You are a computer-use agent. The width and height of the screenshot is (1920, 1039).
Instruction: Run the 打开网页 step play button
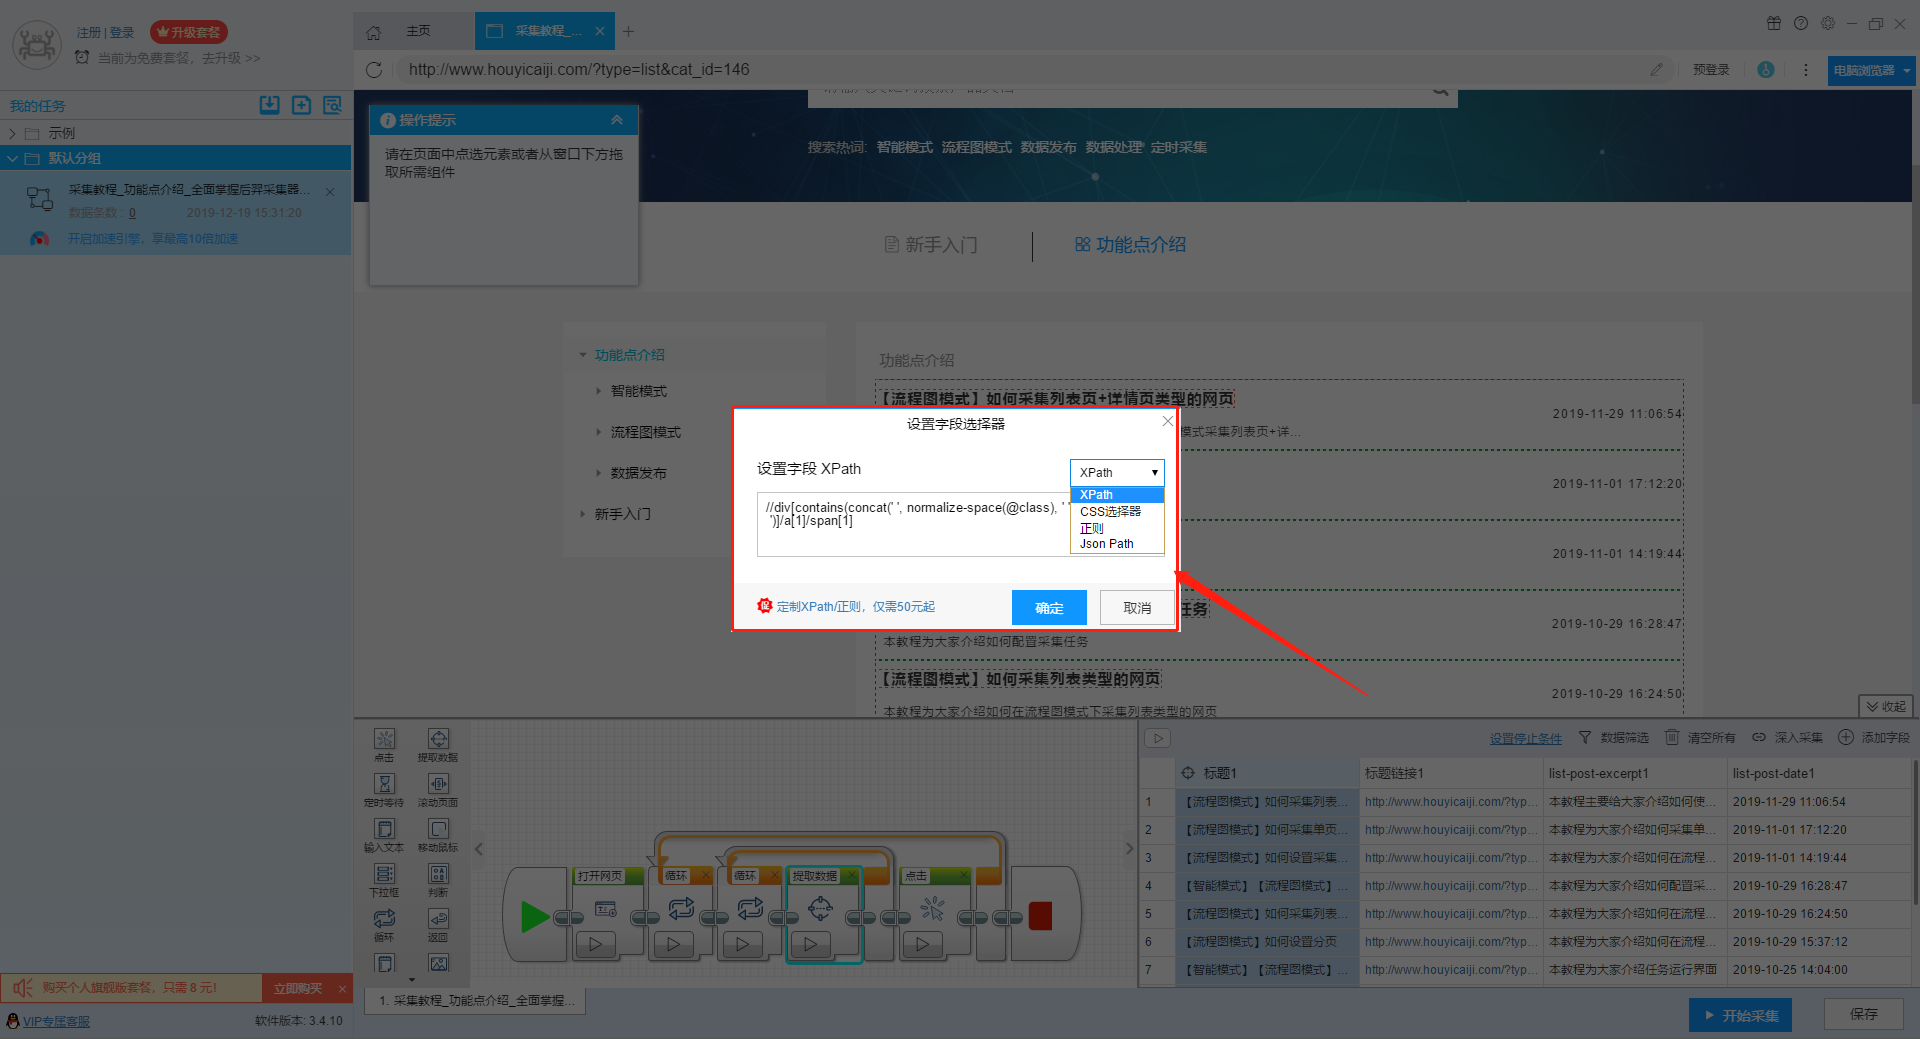(x=596, y=944)
